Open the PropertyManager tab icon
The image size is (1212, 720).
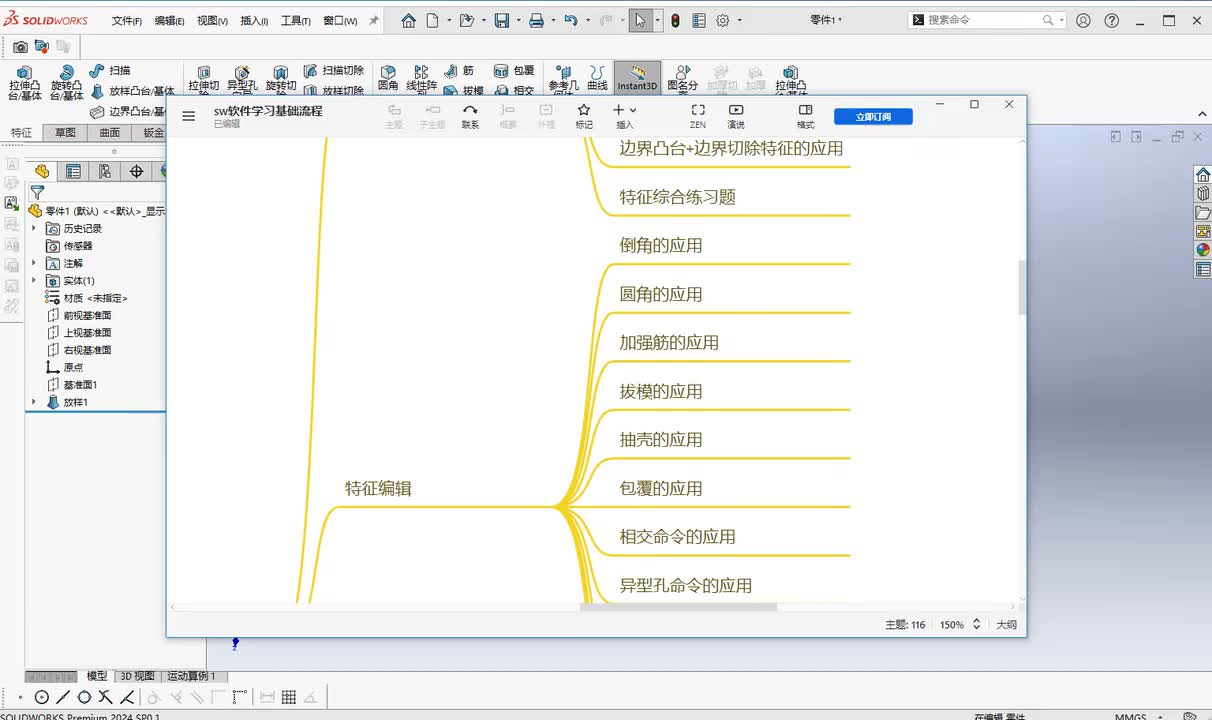coord(73,171)
